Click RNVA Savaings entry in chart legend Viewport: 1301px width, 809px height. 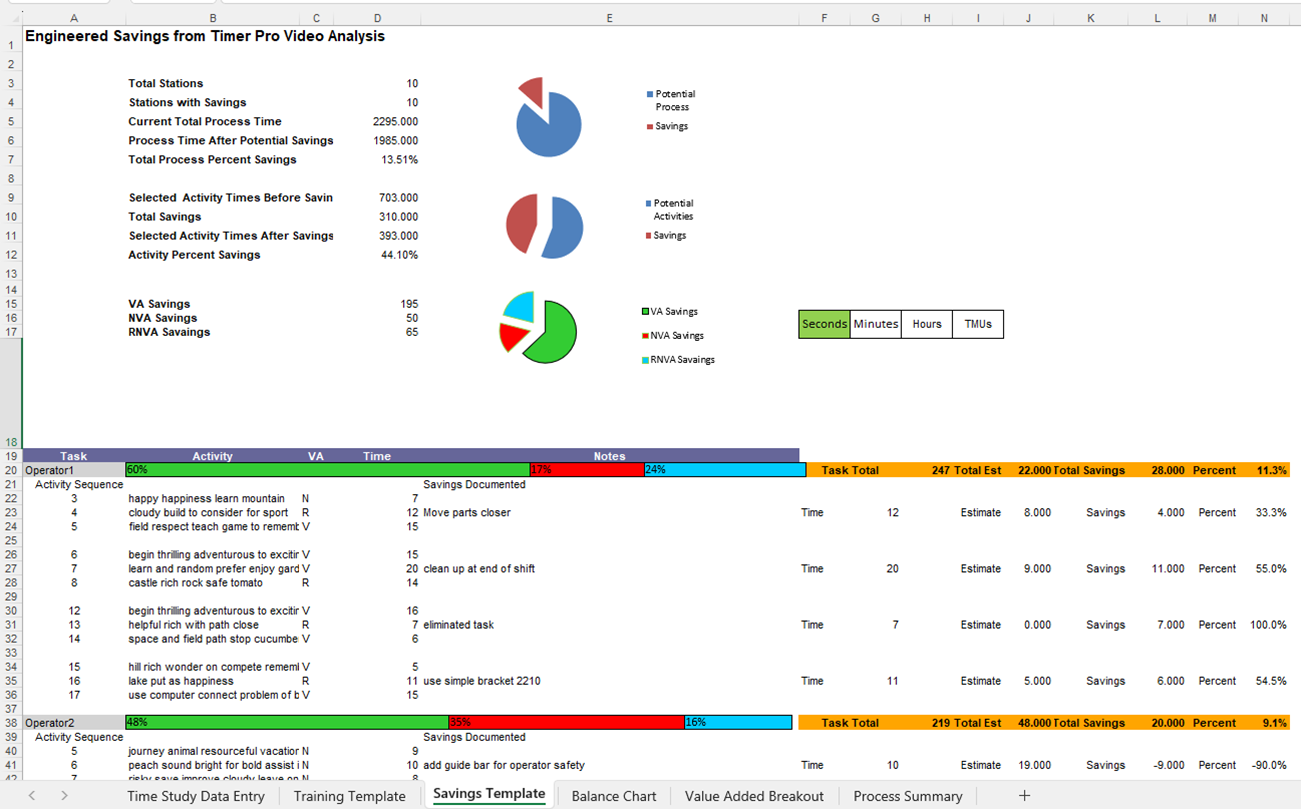pos(682,360)
